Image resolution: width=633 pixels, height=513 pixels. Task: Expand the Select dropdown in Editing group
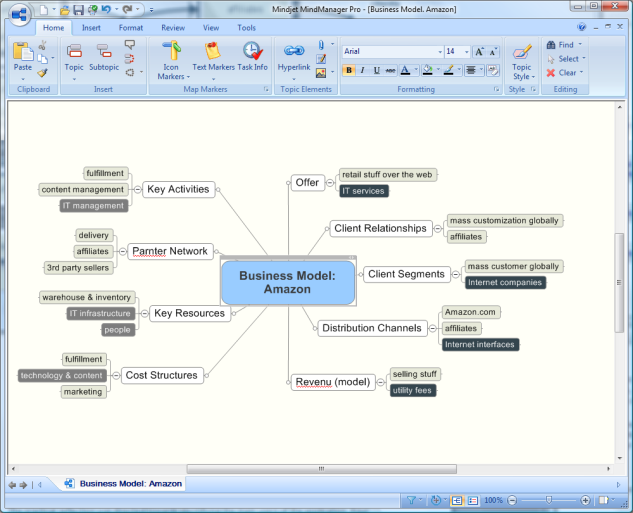coord(567,59)
